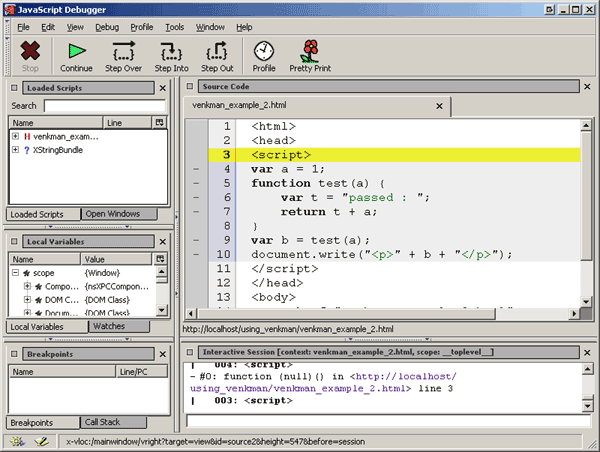Expand the venkman_exam script tree node
The height and width of the screenshot is (452, 600).
15,136
